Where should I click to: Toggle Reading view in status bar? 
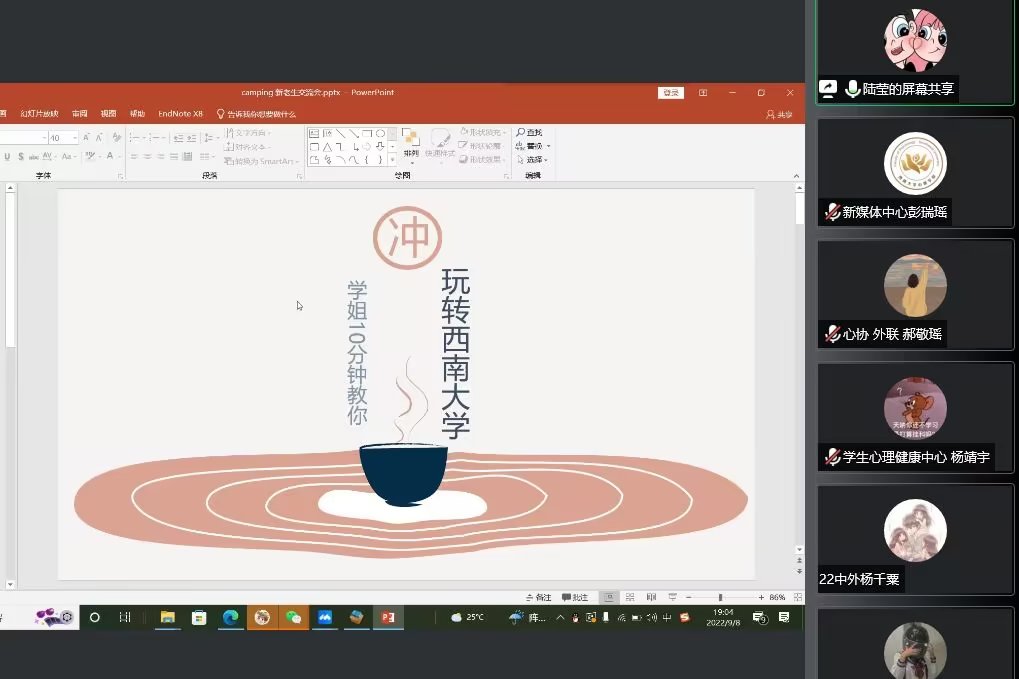(x=652, y=597)
